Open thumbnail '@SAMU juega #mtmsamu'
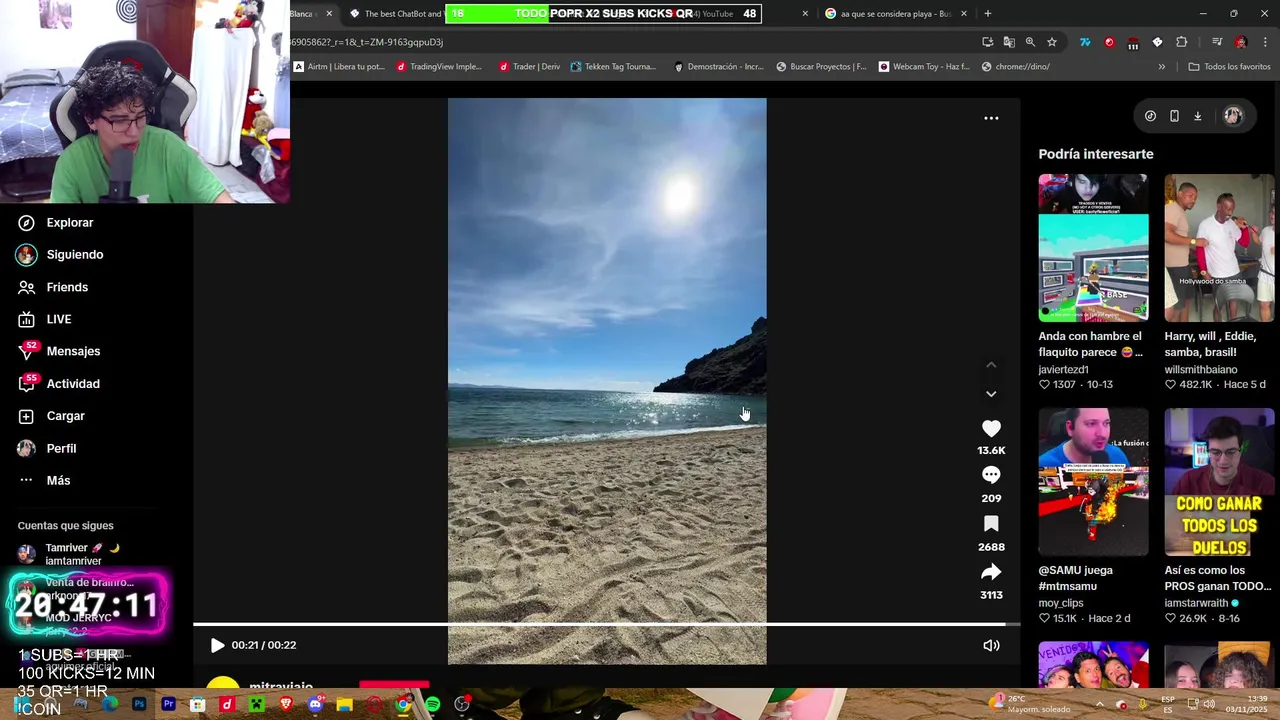The width and height of the screenshot is (1280, 720). coord(1093,482)
